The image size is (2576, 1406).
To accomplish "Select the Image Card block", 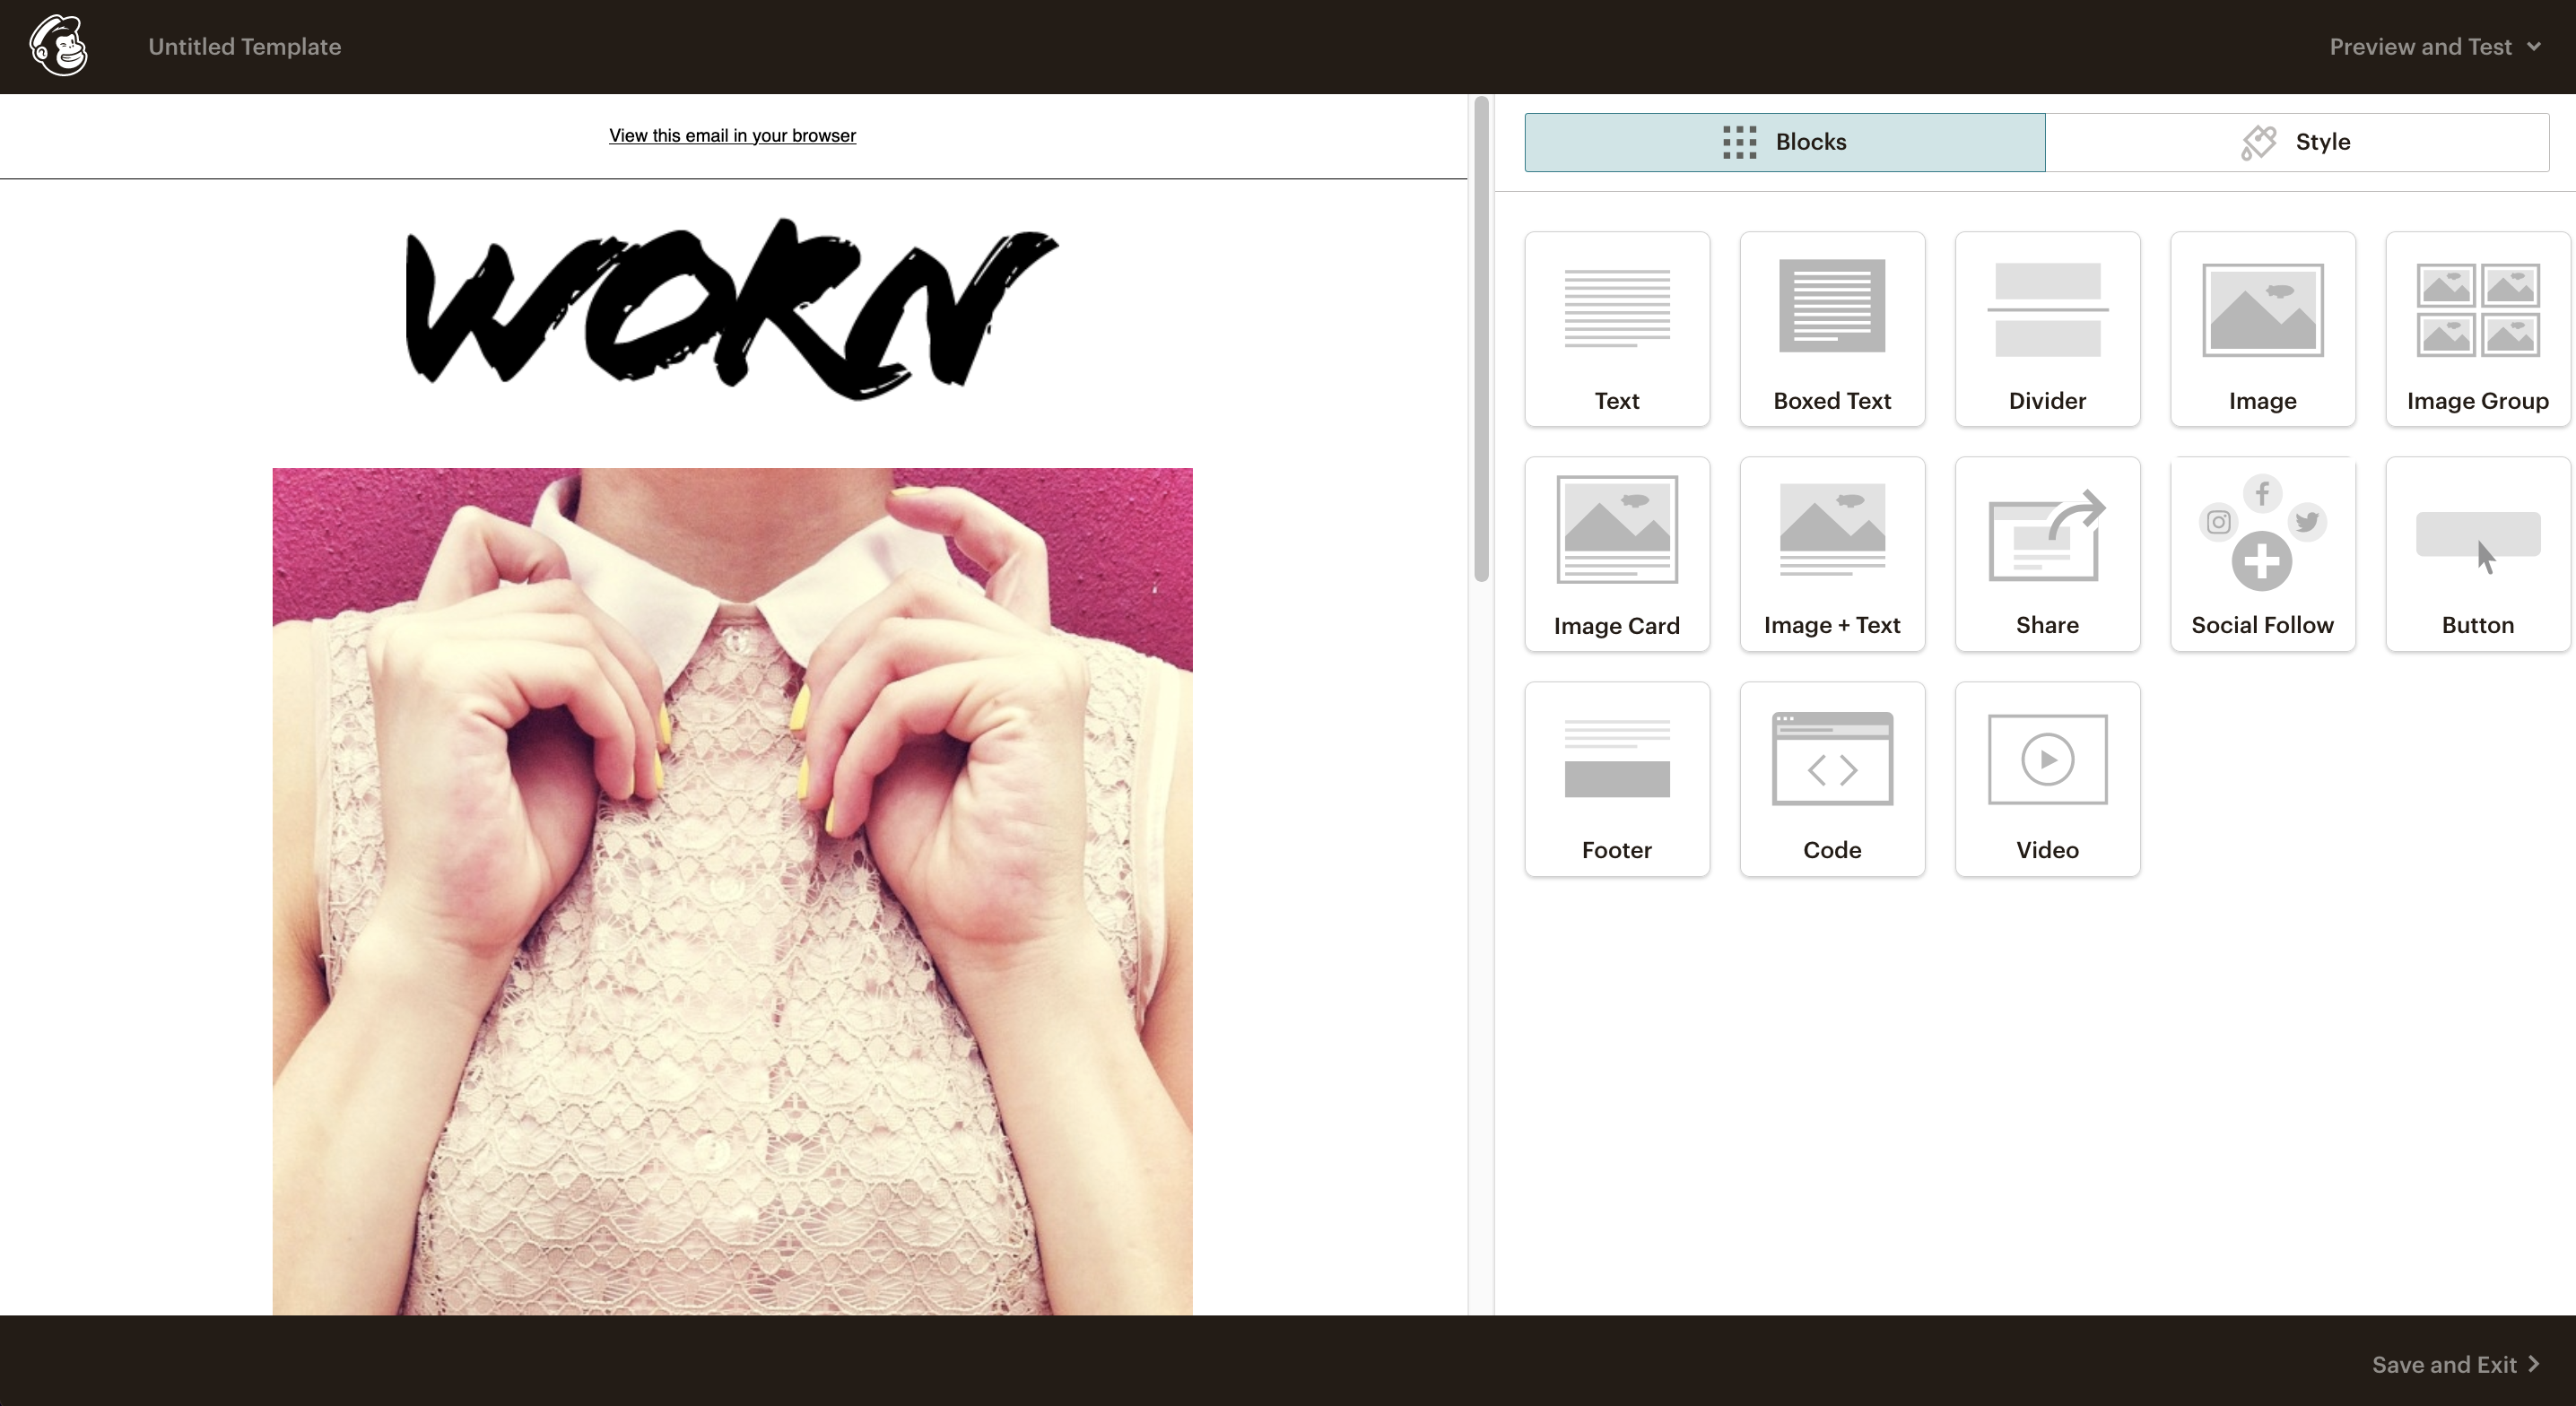I will click(x=1617, y=554).
